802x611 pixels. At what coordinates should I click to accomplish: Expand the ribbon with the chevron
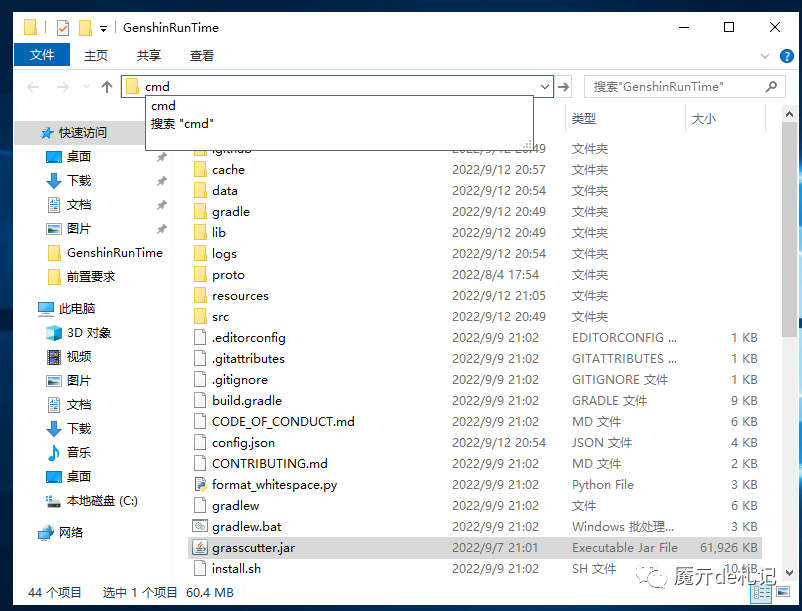pyautogui.click(x=765, y=56)
